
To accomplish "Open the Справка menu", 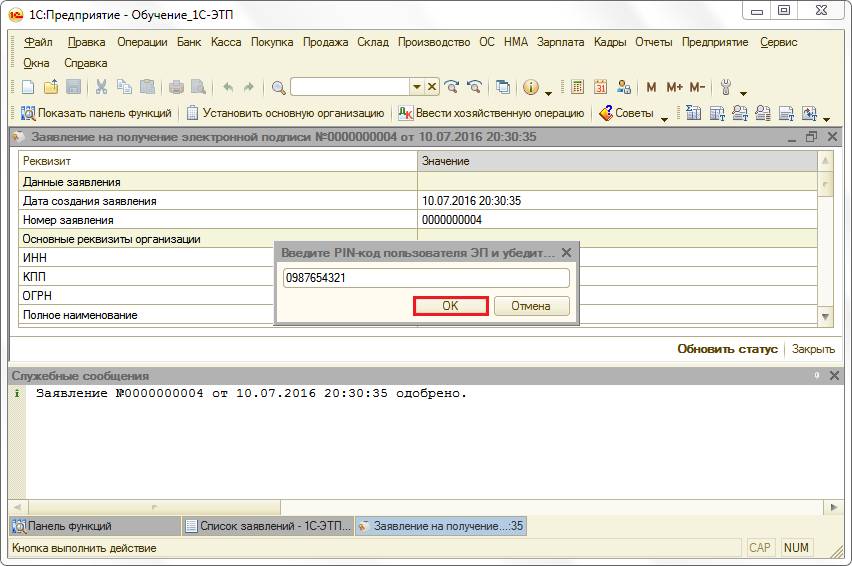I will [86, 63].
